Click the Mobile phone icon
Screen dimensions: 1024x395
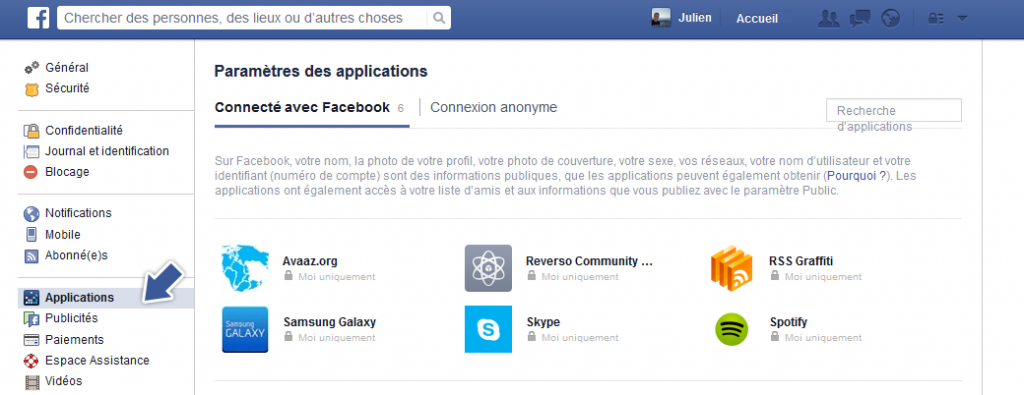31,234
